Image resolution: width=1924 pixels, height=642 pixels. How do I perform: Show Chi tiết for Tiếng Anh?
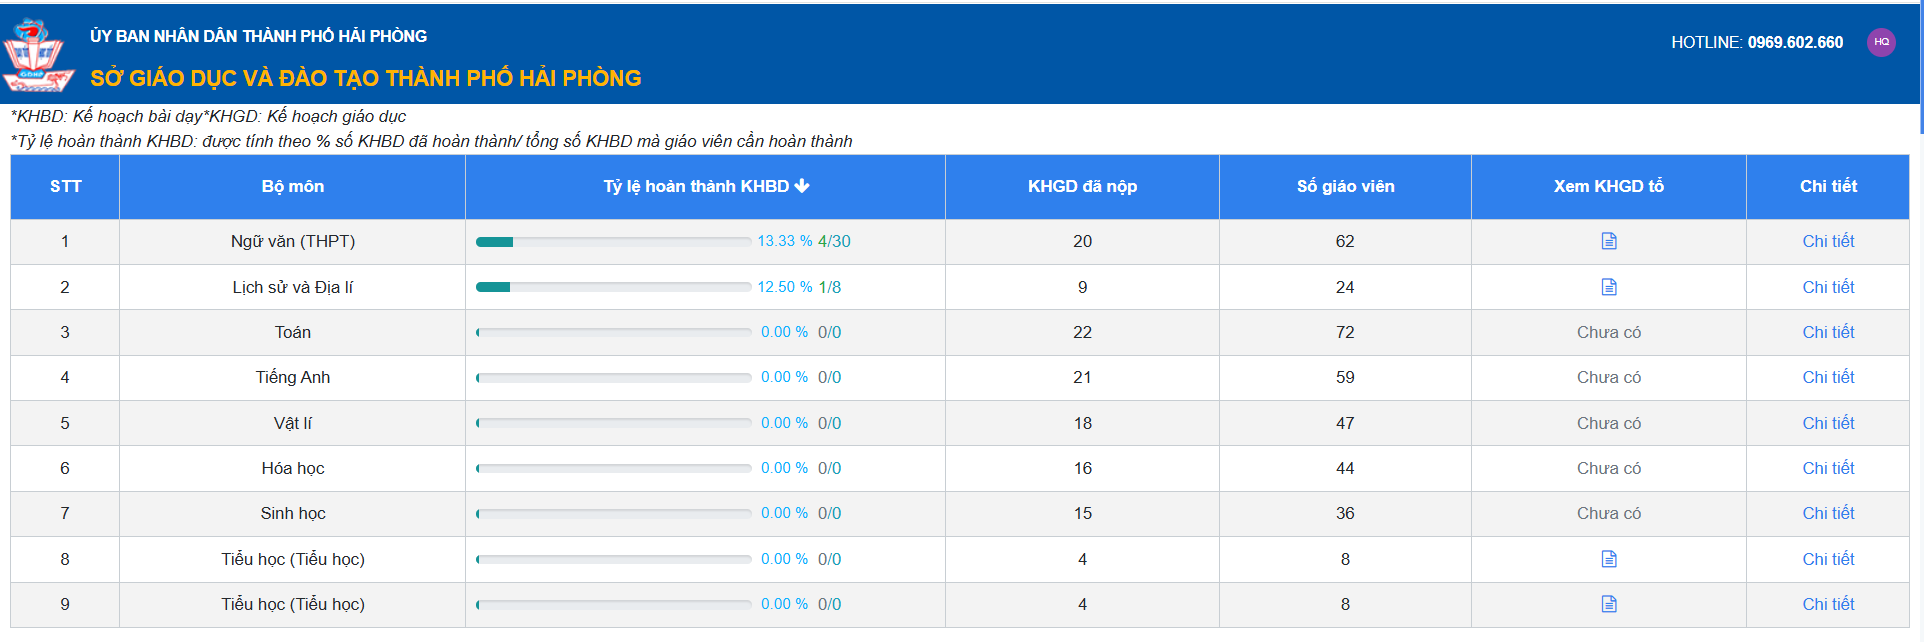pos(1827,377)
